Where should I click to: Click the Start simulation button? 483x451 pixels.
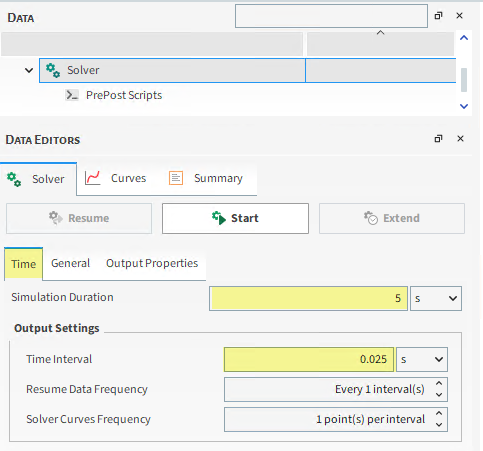click(x=235, y=218)
